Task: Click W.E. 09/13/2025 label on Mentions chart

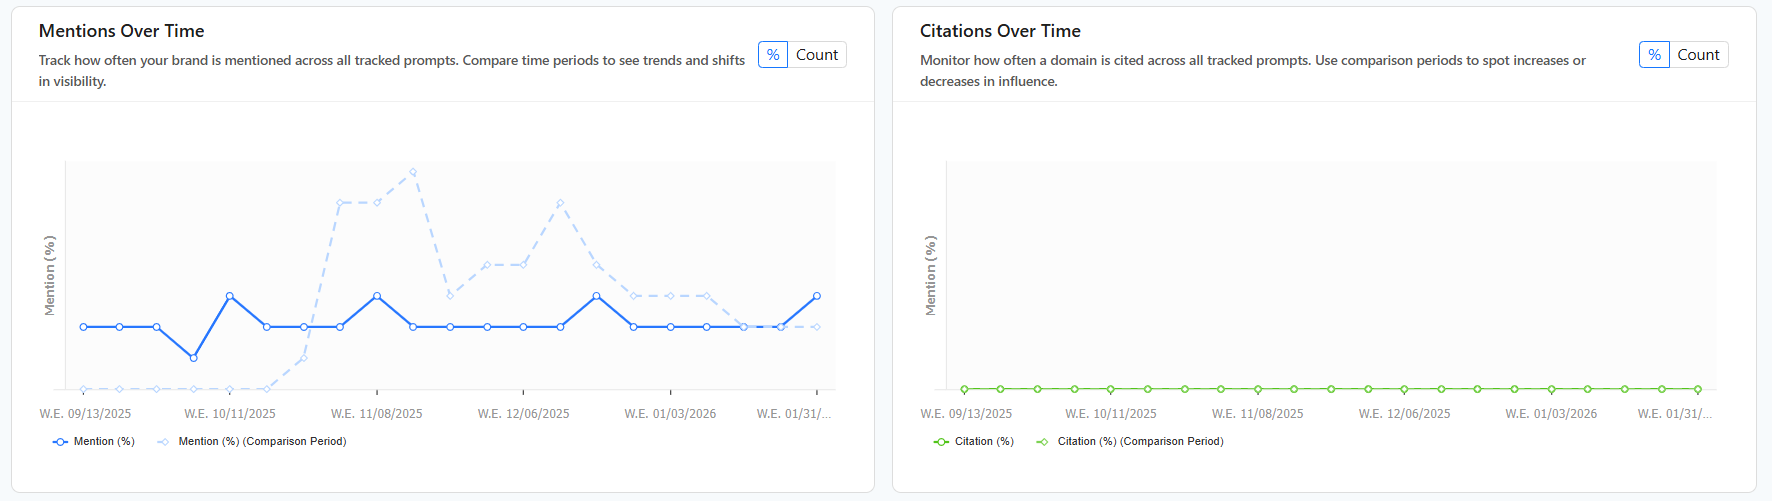Action: (85, 414)
